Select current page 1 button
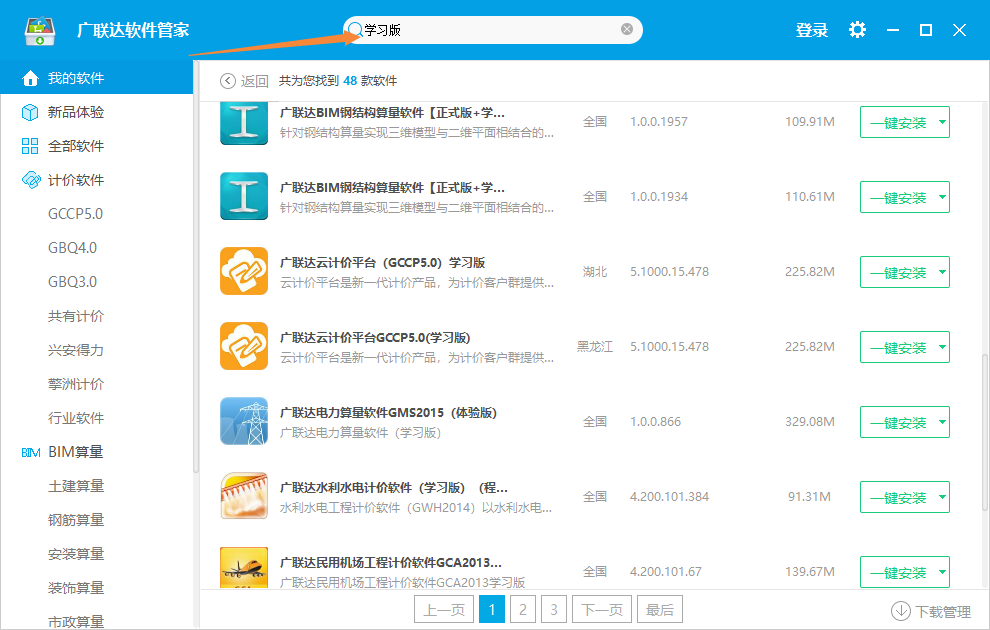This screenshot has height=630, width=990. pos(492,610)
